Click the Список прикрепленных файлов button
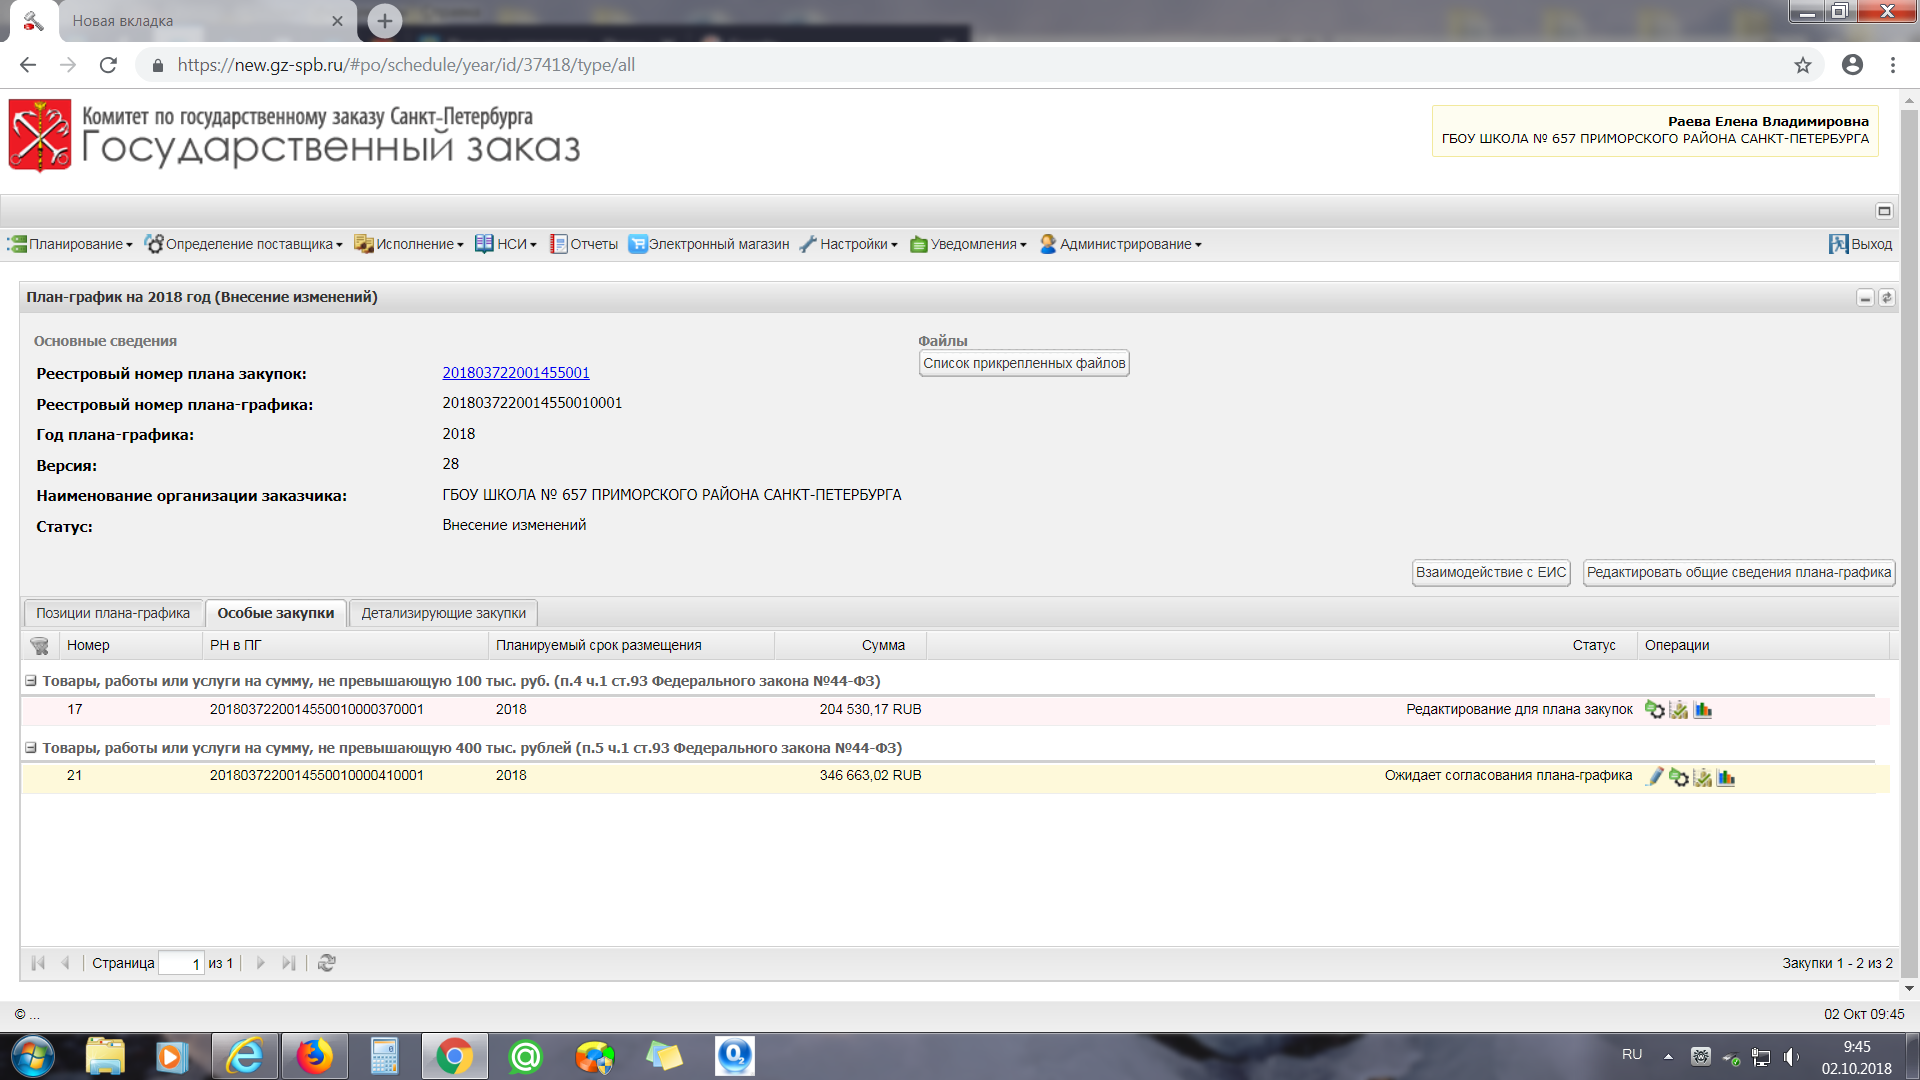 pyautogui.click(x=1024, y=363)
